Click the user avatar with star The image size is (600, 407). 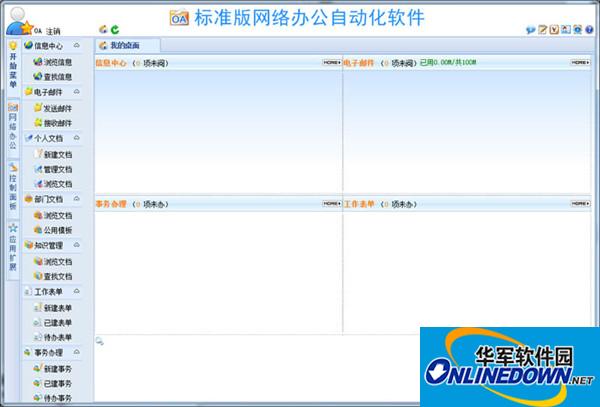click(19, 21)
